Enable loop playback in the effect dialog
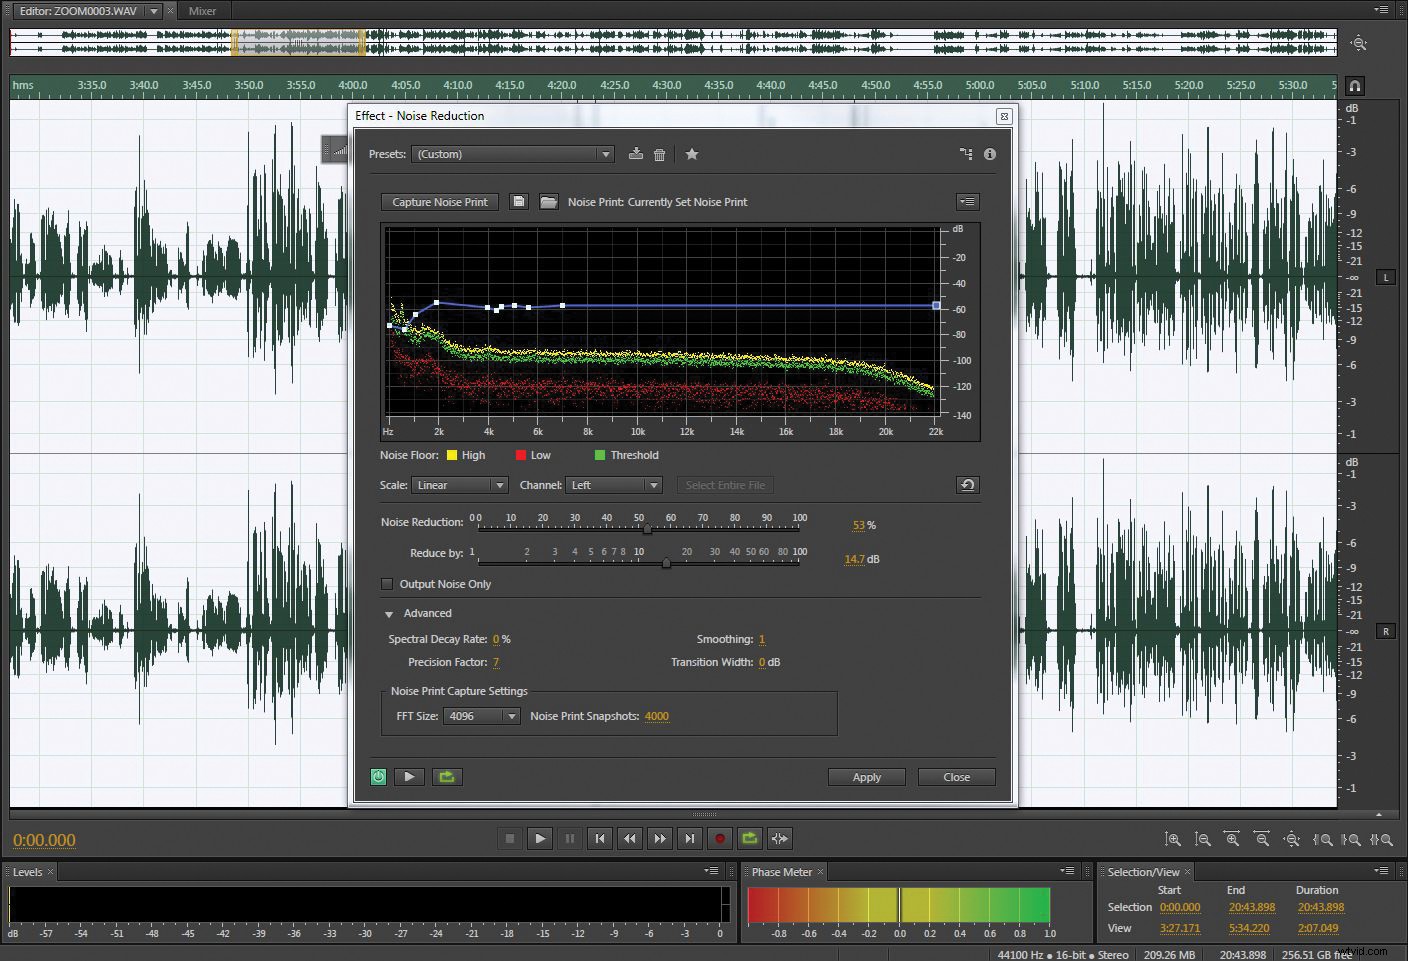Viewport: 1408px width, 961px height. [x=447, y=777]
